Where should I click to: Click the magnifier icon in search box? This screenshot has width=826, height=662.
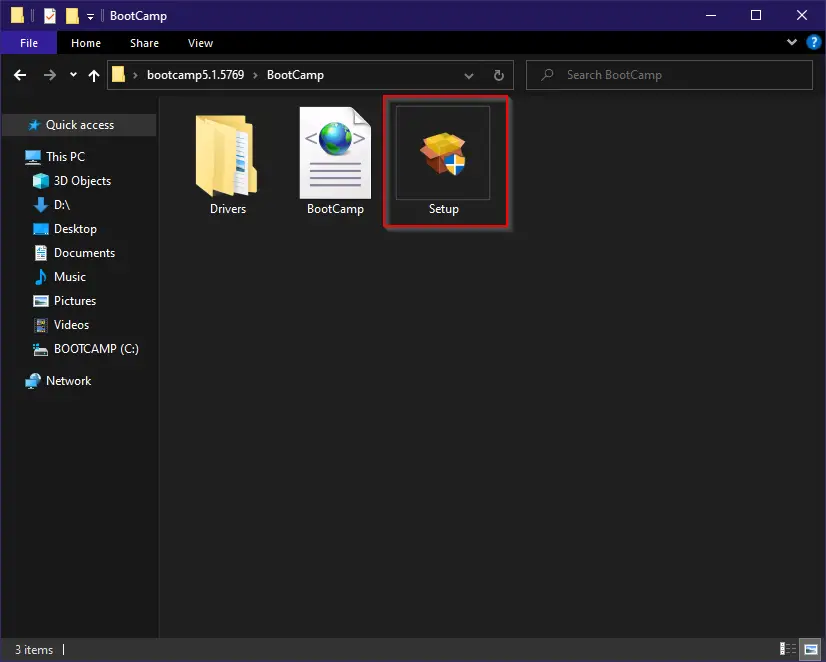tap(547, 75)
